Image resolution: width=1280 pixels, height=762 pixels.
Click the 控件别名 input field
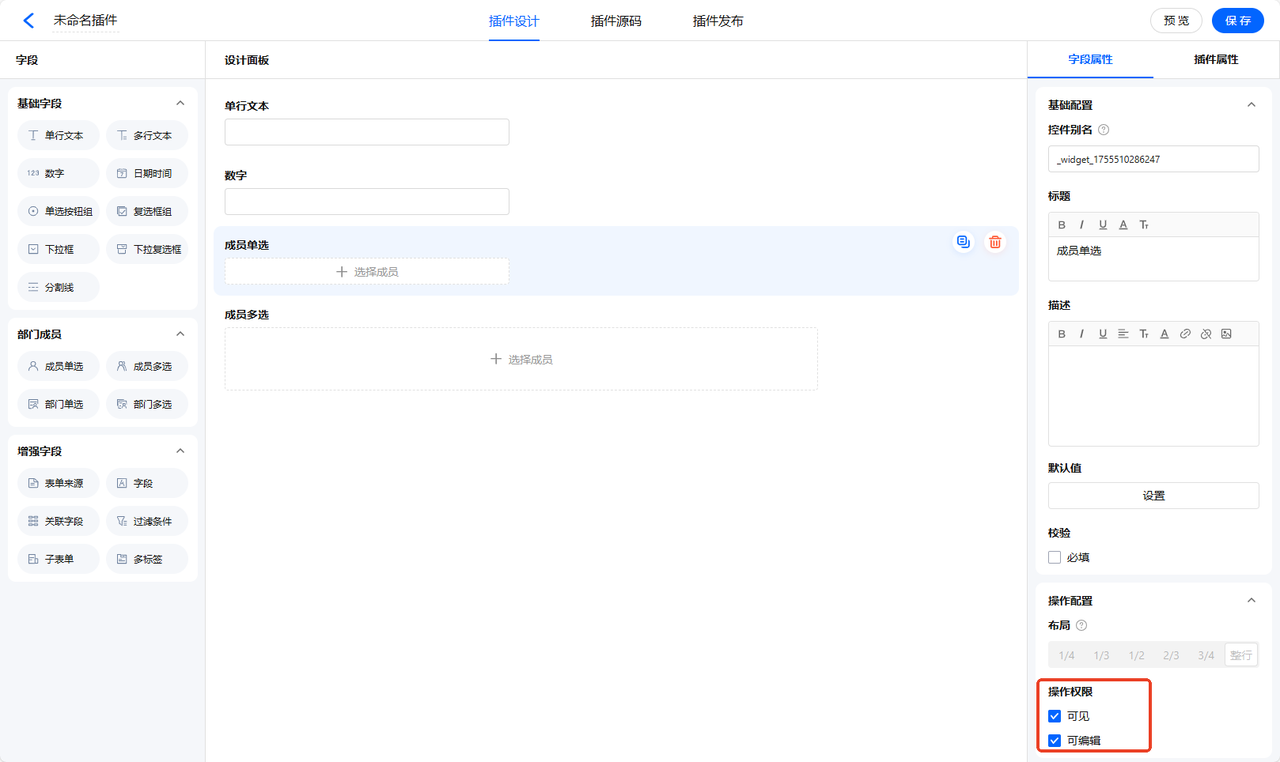[1153, 159]
